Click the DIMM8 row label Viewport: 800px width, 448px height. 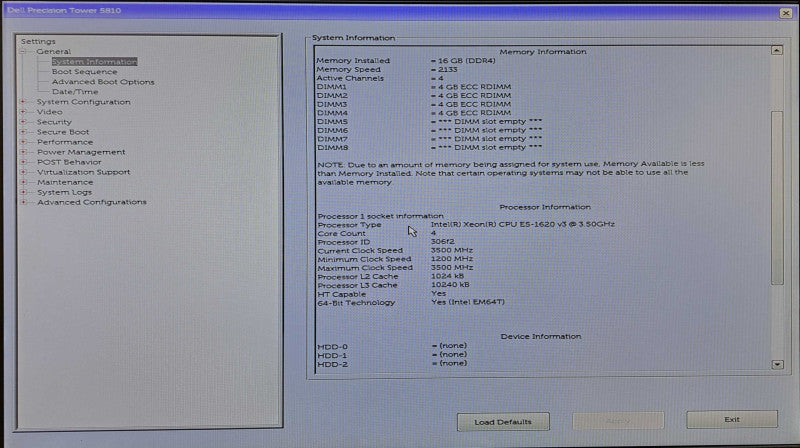tap(332, 147)
